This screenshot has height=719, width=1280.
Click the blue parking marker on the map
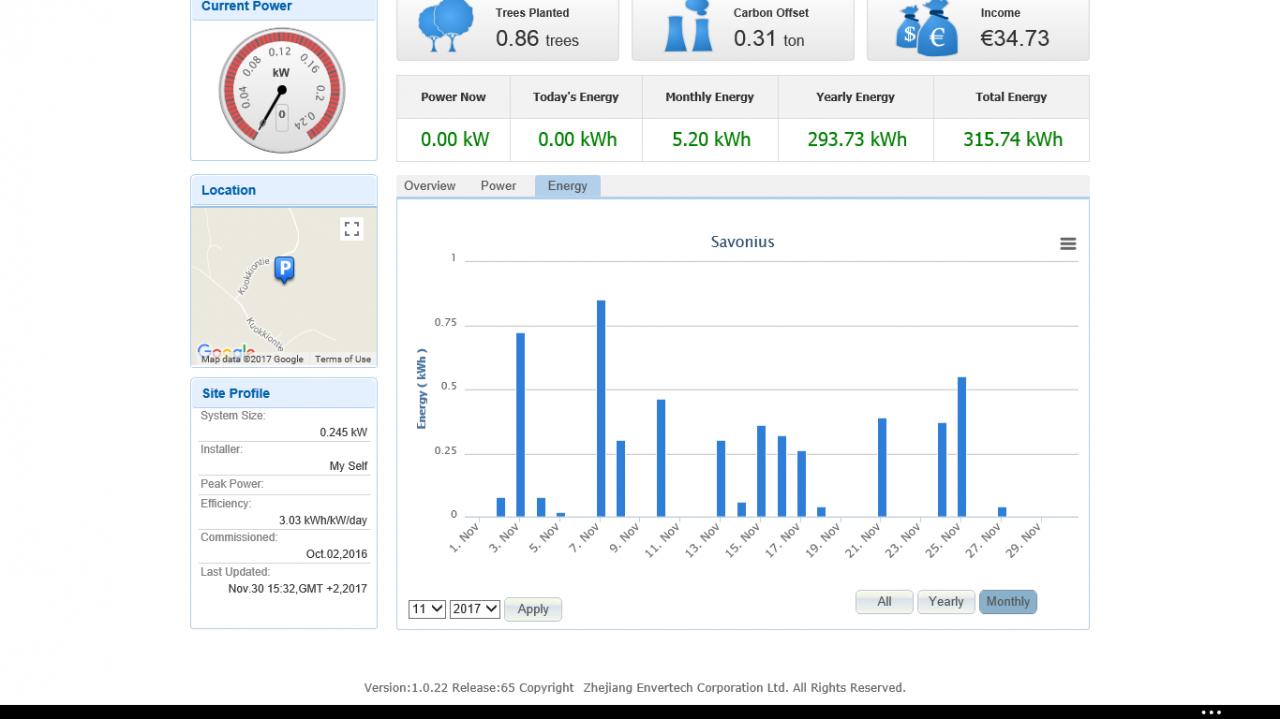[x=284, y=269]
